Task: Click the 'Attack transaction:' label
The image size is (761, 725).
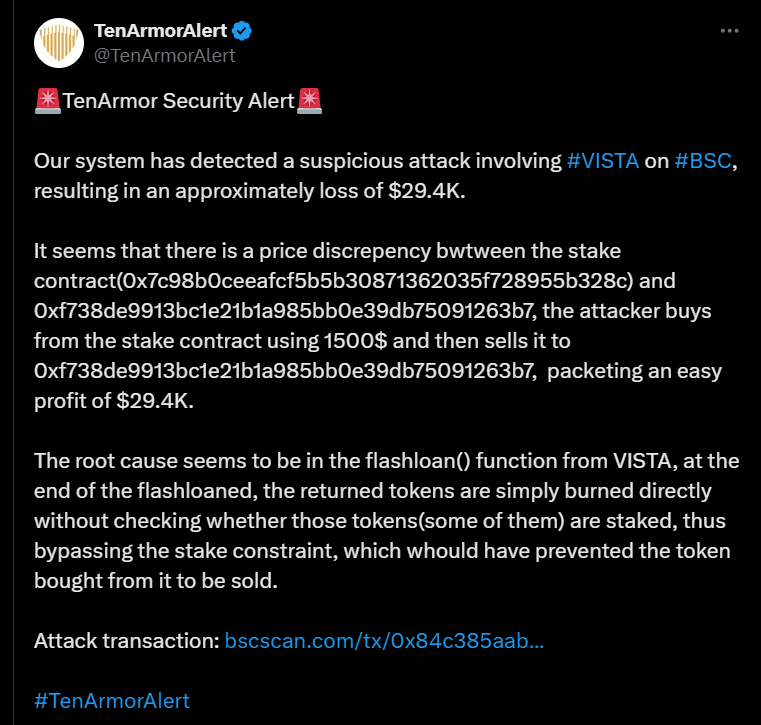Action: [x=126, y=641]
